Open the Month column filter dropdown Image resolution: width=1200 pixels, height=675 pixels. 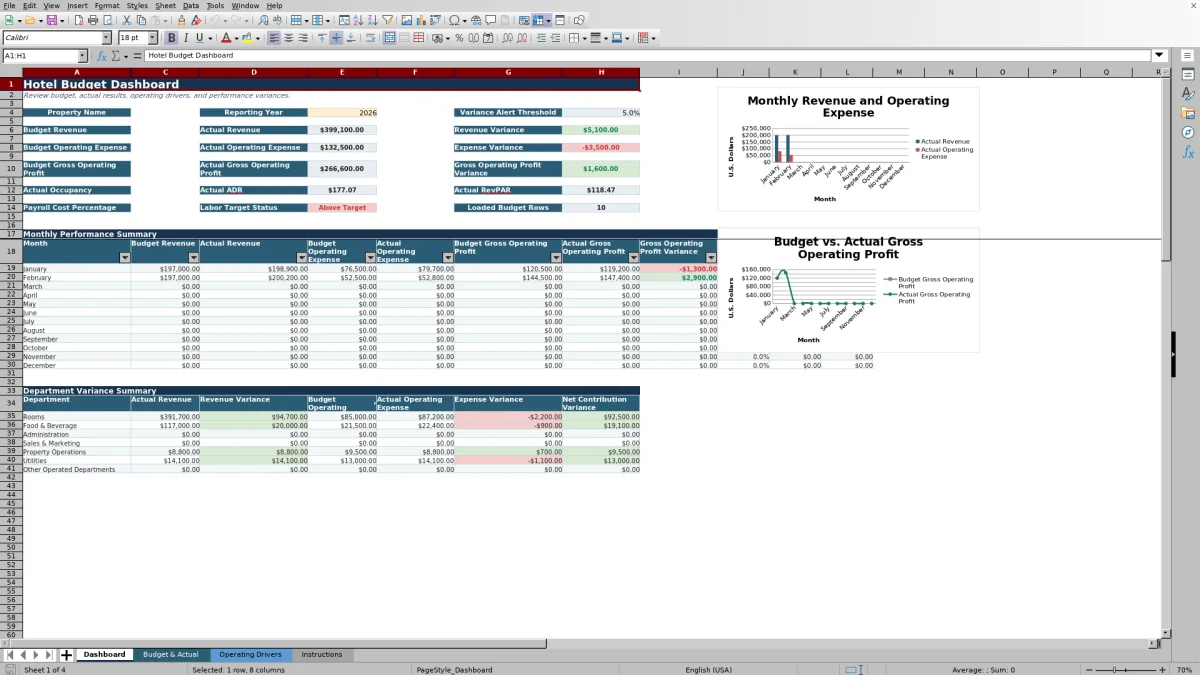pyautogui.click(x=124, y=258)
